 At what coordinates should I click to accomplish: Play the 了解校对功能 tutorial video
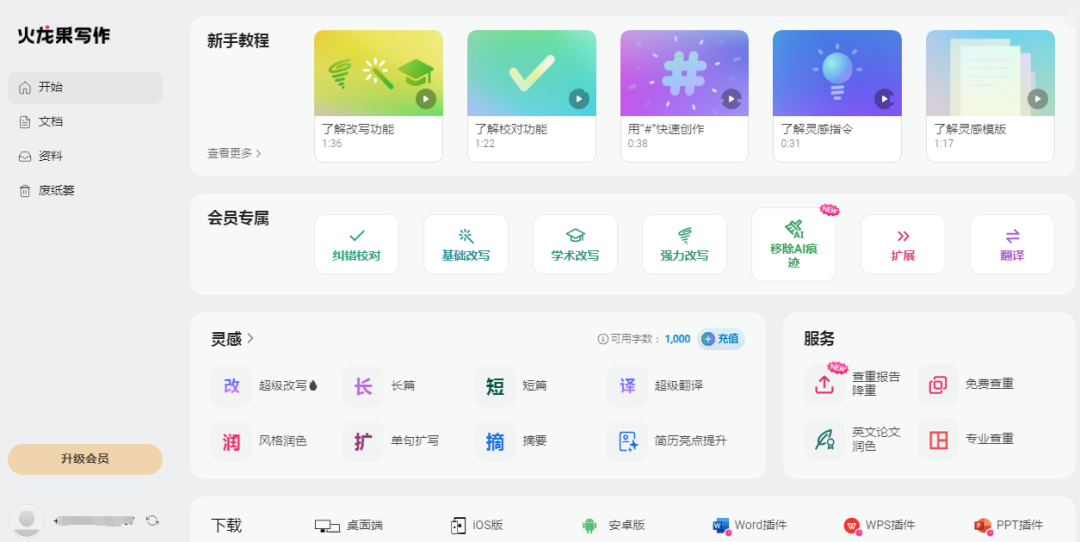[x=579, y=99]
